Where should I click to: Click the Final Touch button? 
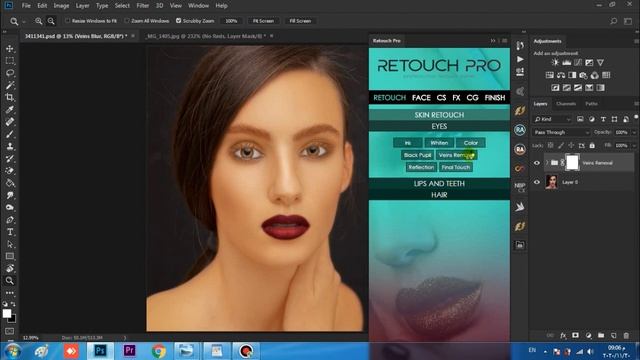pyautogui.click(x=456, y=167)
